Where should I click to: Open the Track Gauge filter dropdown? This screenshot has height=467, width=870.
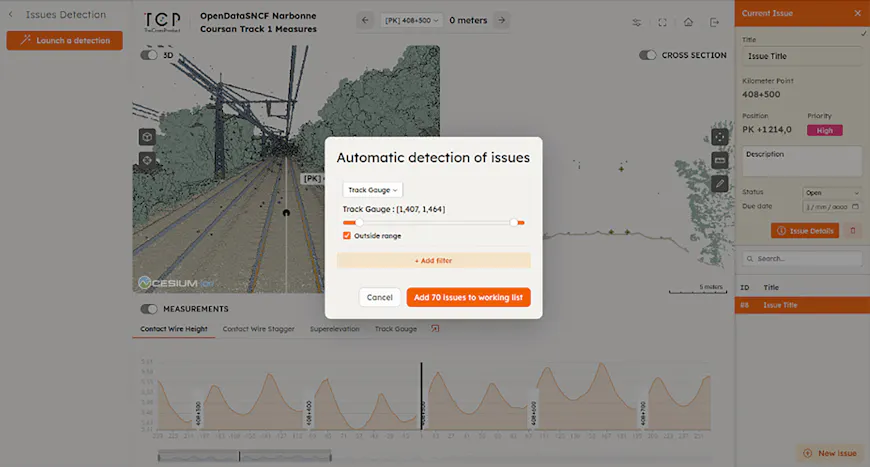coord(372,190)
